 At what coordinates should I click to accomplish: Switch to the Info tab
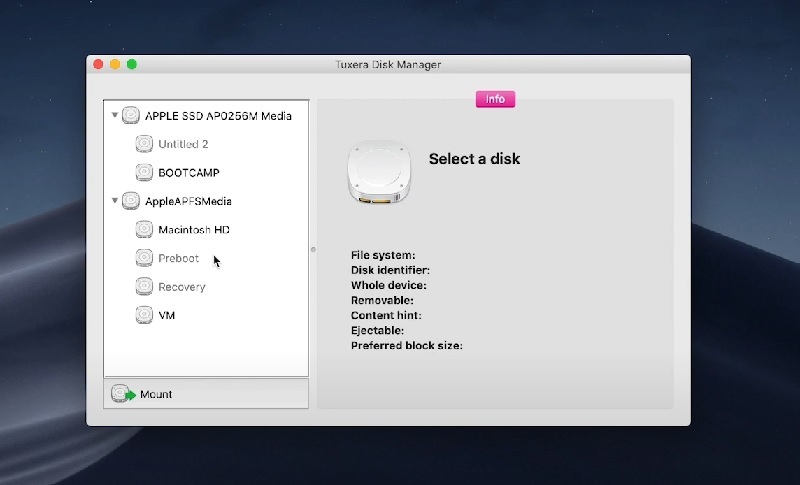(x=495, y=99)
